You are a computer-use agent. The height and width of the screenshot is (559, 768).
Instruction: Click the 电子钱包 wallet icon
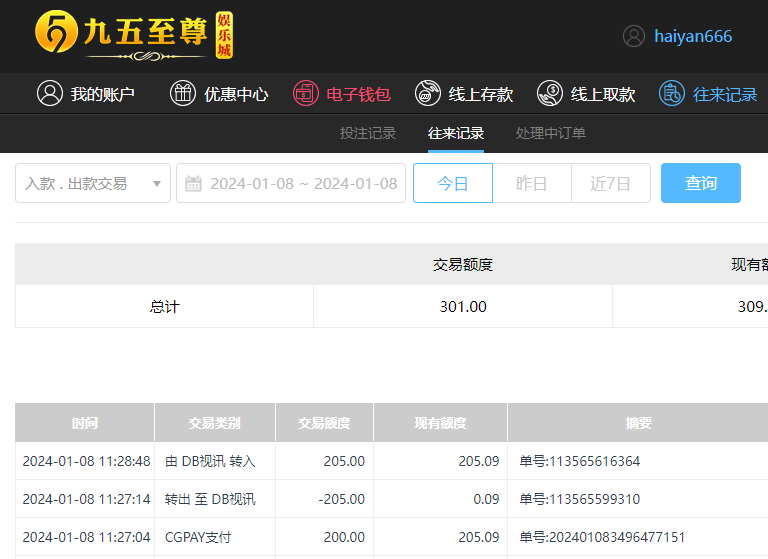pyautogui.click(x=306, y=93)
